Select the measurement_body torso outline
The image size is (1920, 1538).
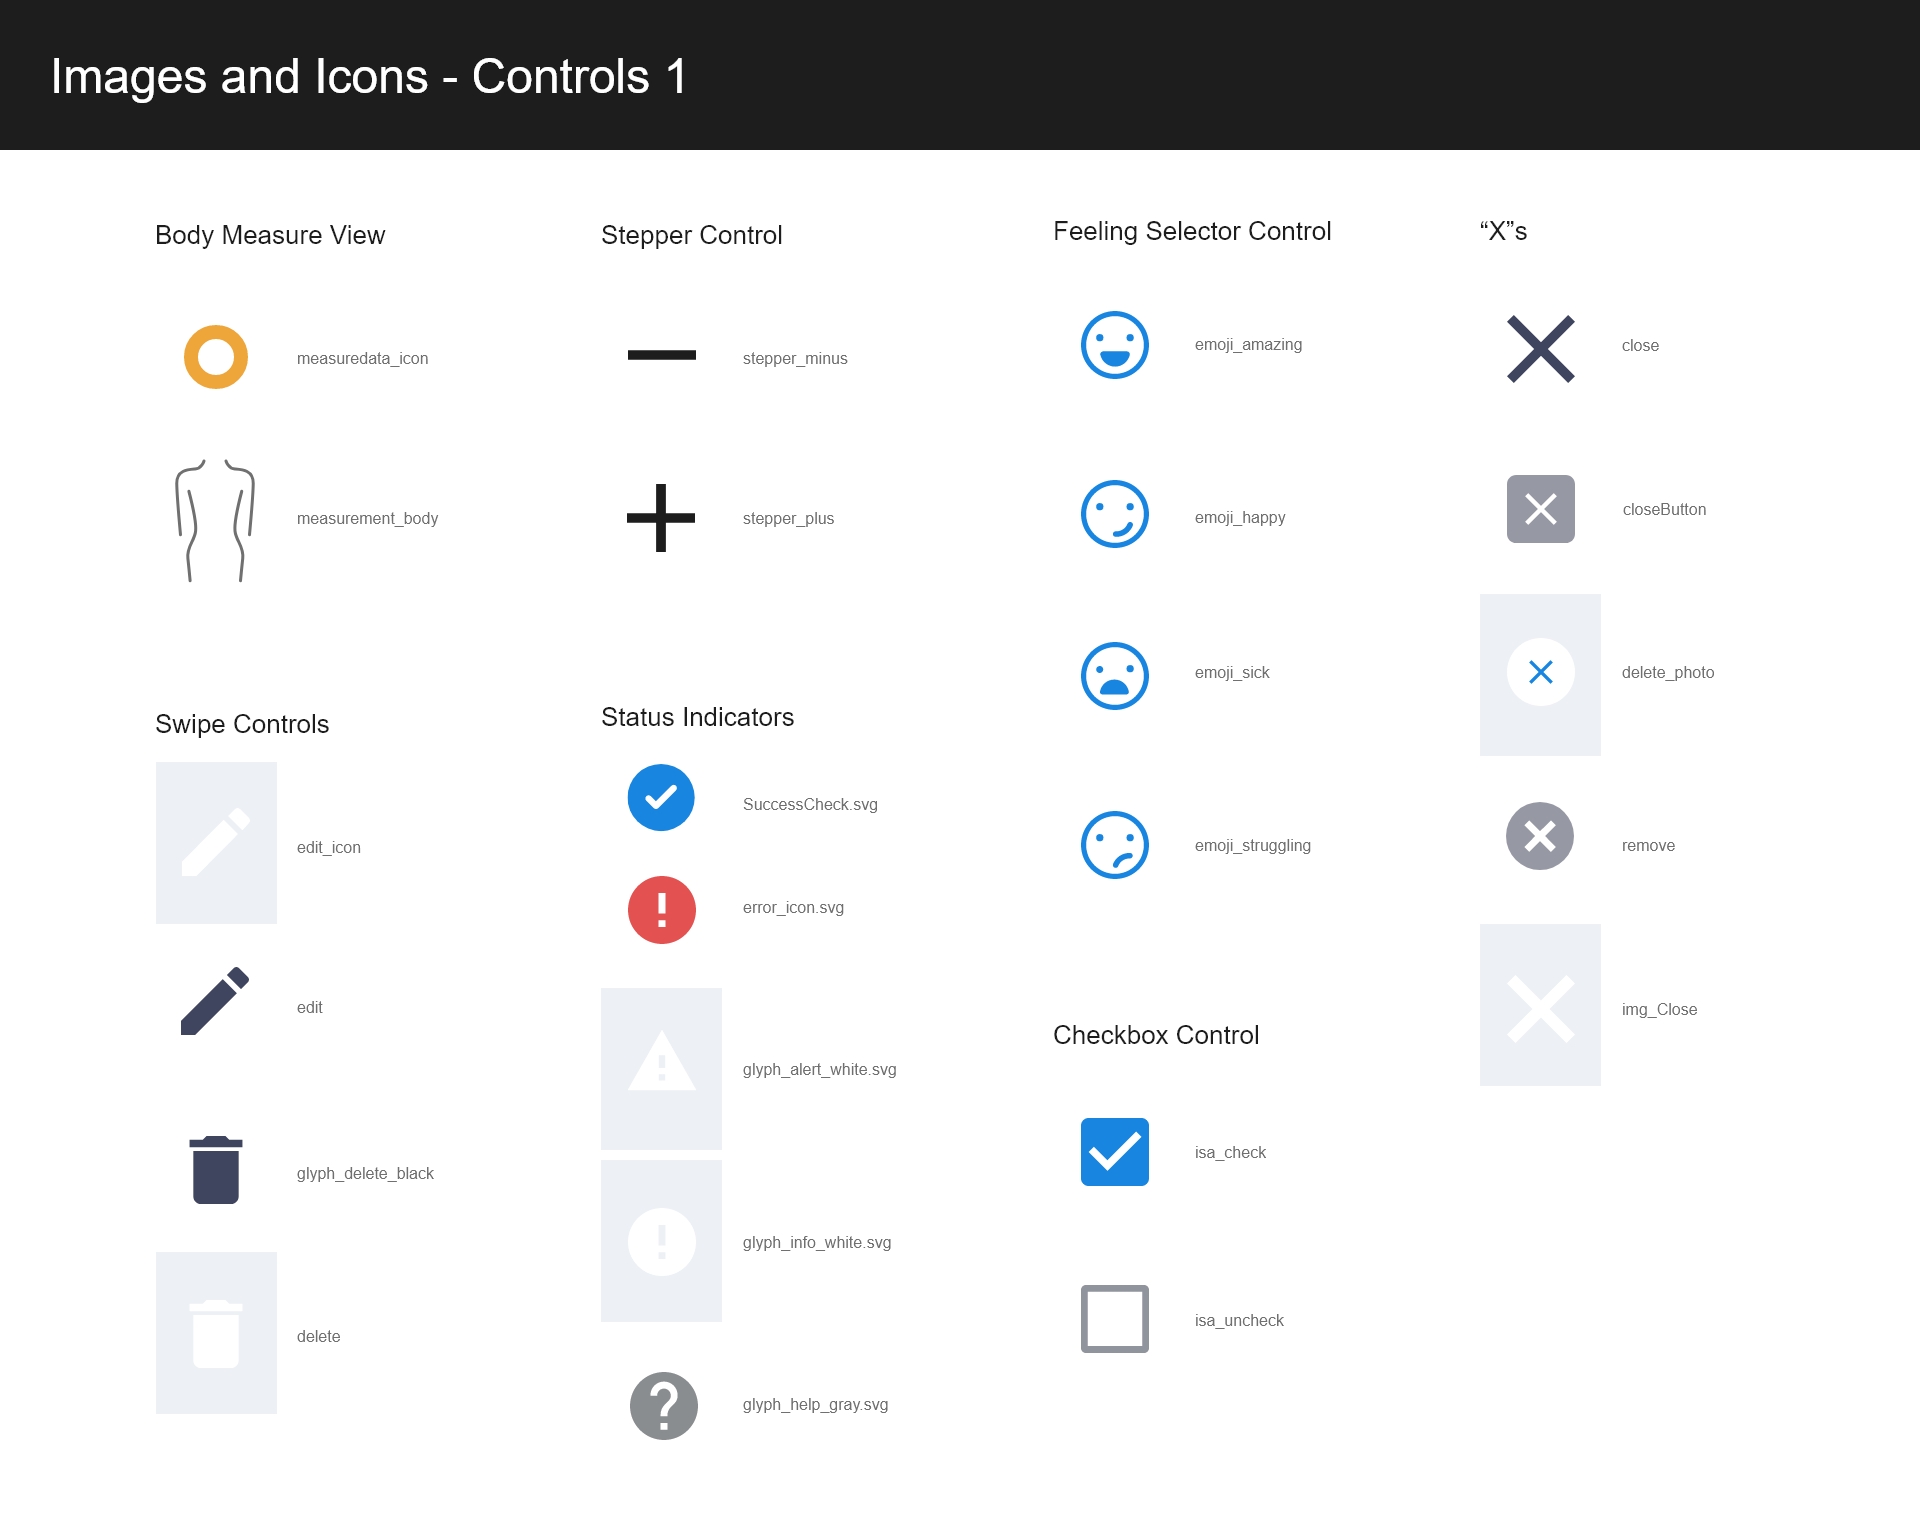215,520
